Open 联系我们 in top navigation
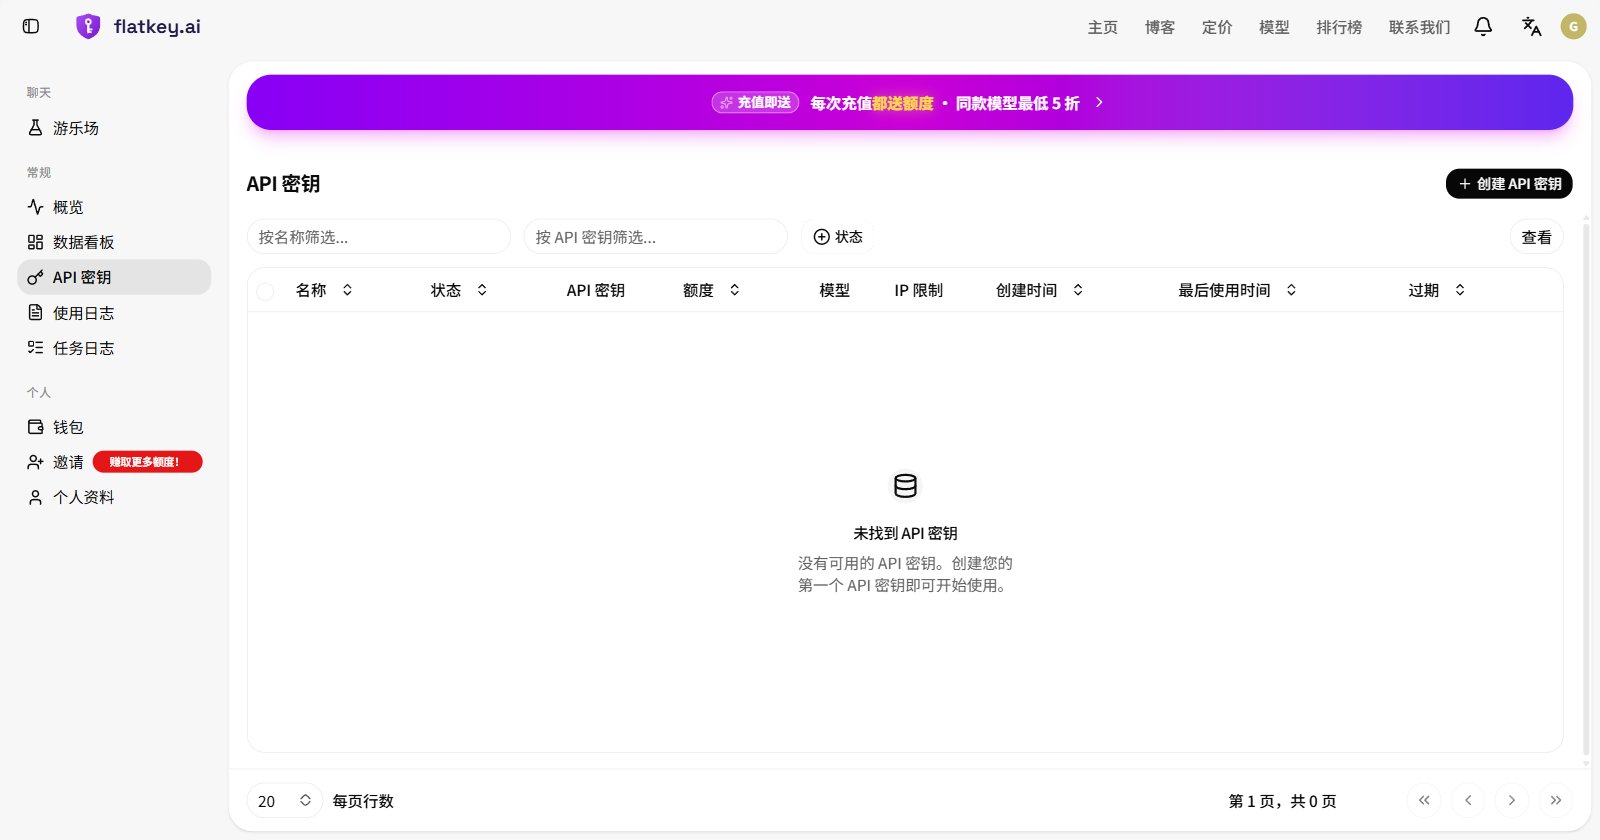 (x=1419, y=27)
